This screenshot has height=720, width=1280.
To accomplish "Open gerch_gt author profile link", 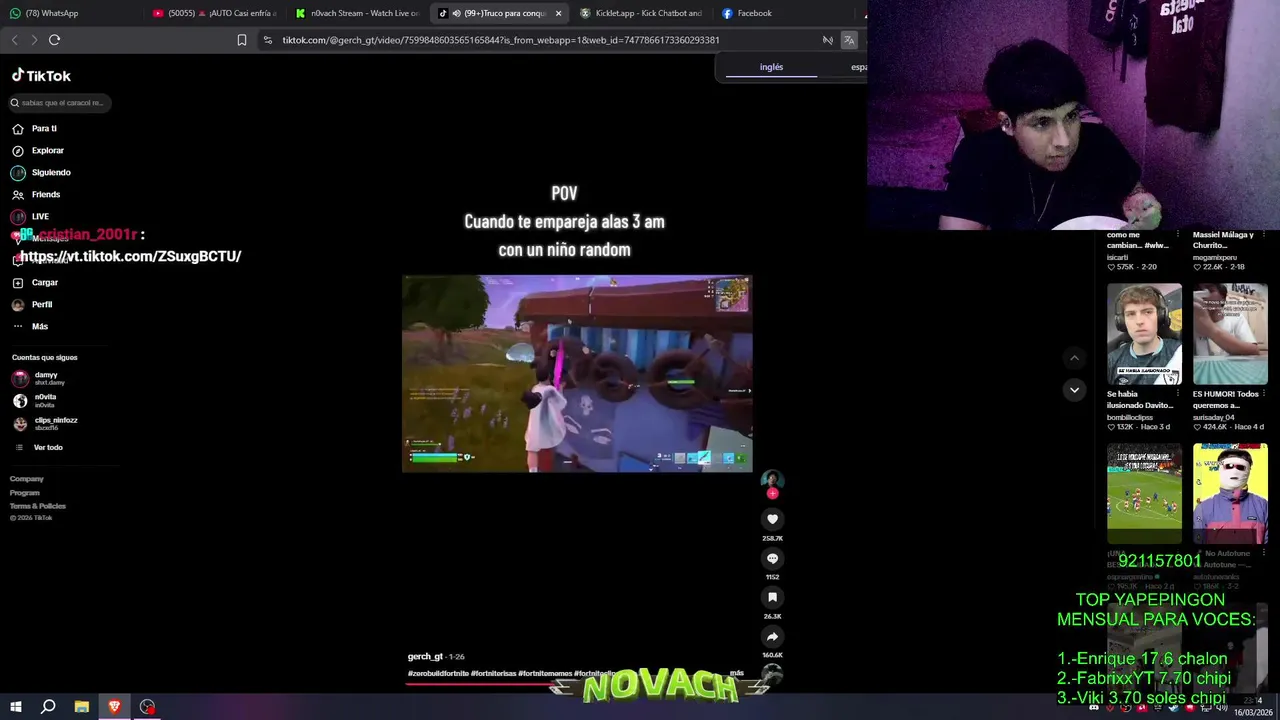I will [x=425, y=656].
